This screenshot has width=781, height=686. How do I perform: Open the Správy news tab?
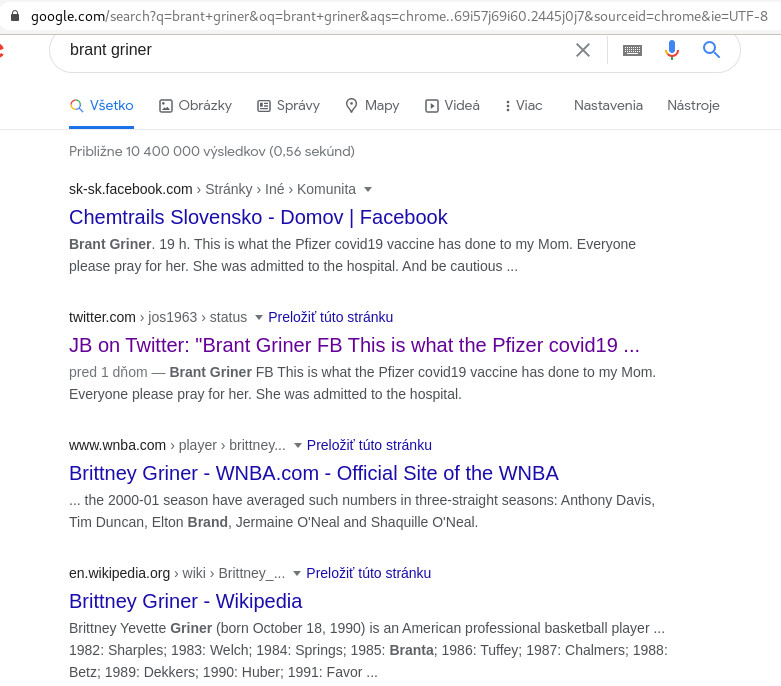(x=288, y=105)
